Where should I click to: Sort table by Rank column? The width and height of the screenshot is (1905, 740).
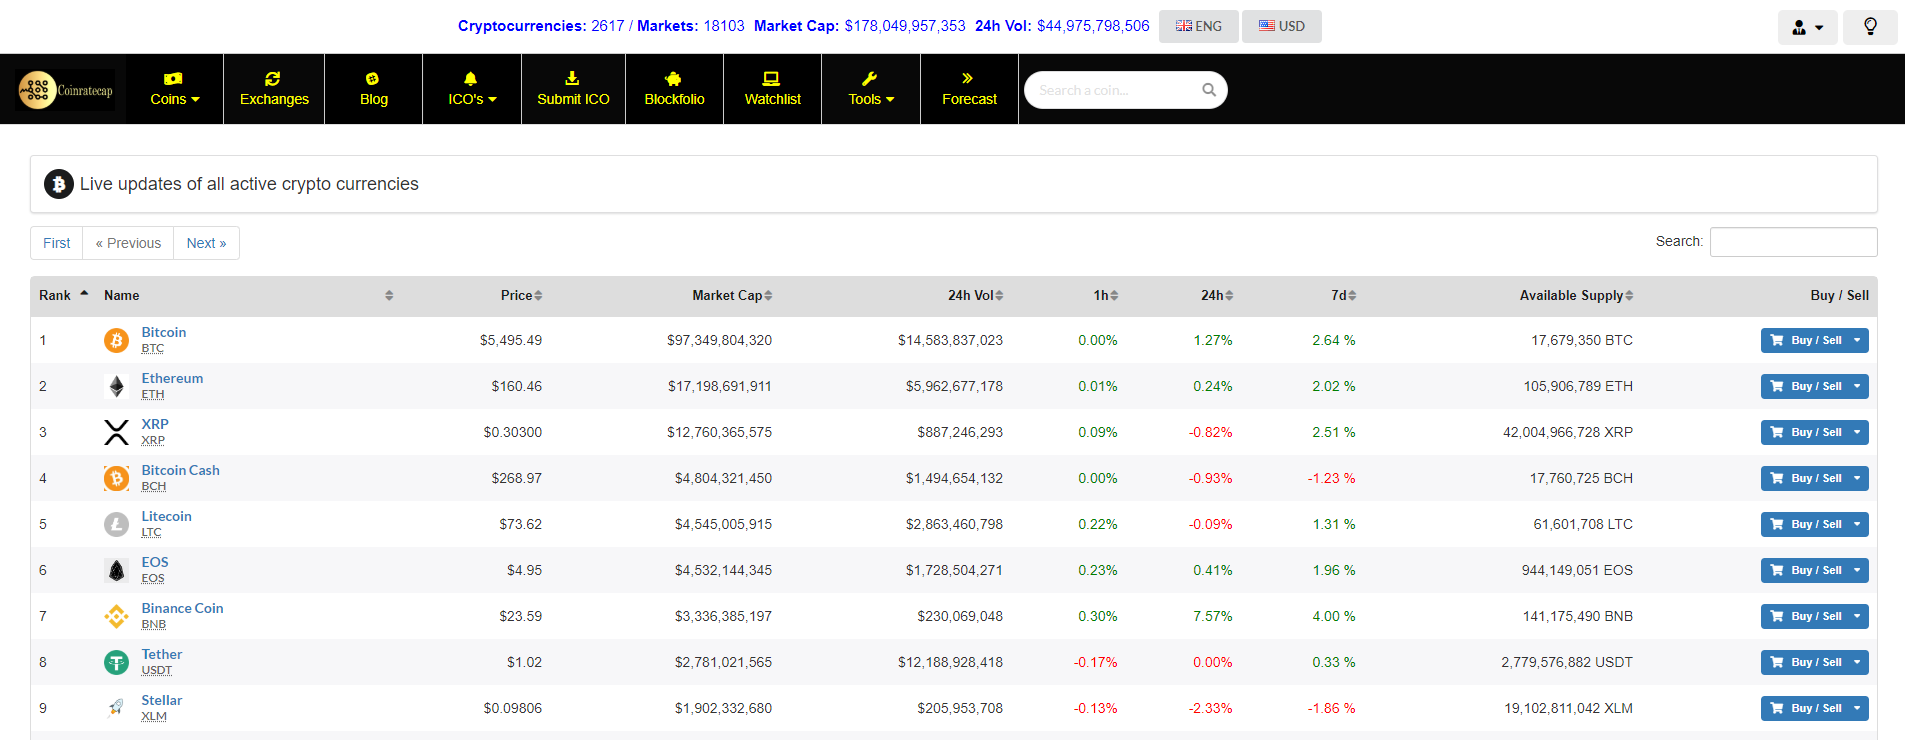point(63,295)
